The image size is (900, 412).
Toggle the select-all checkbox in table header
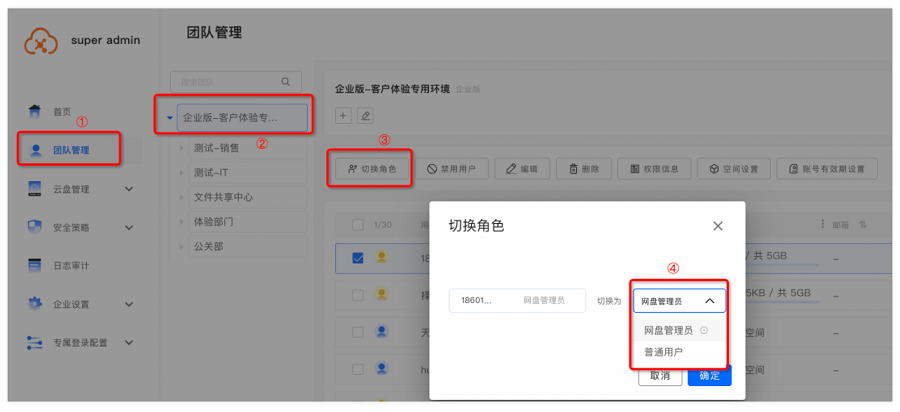tap(357, 224)
